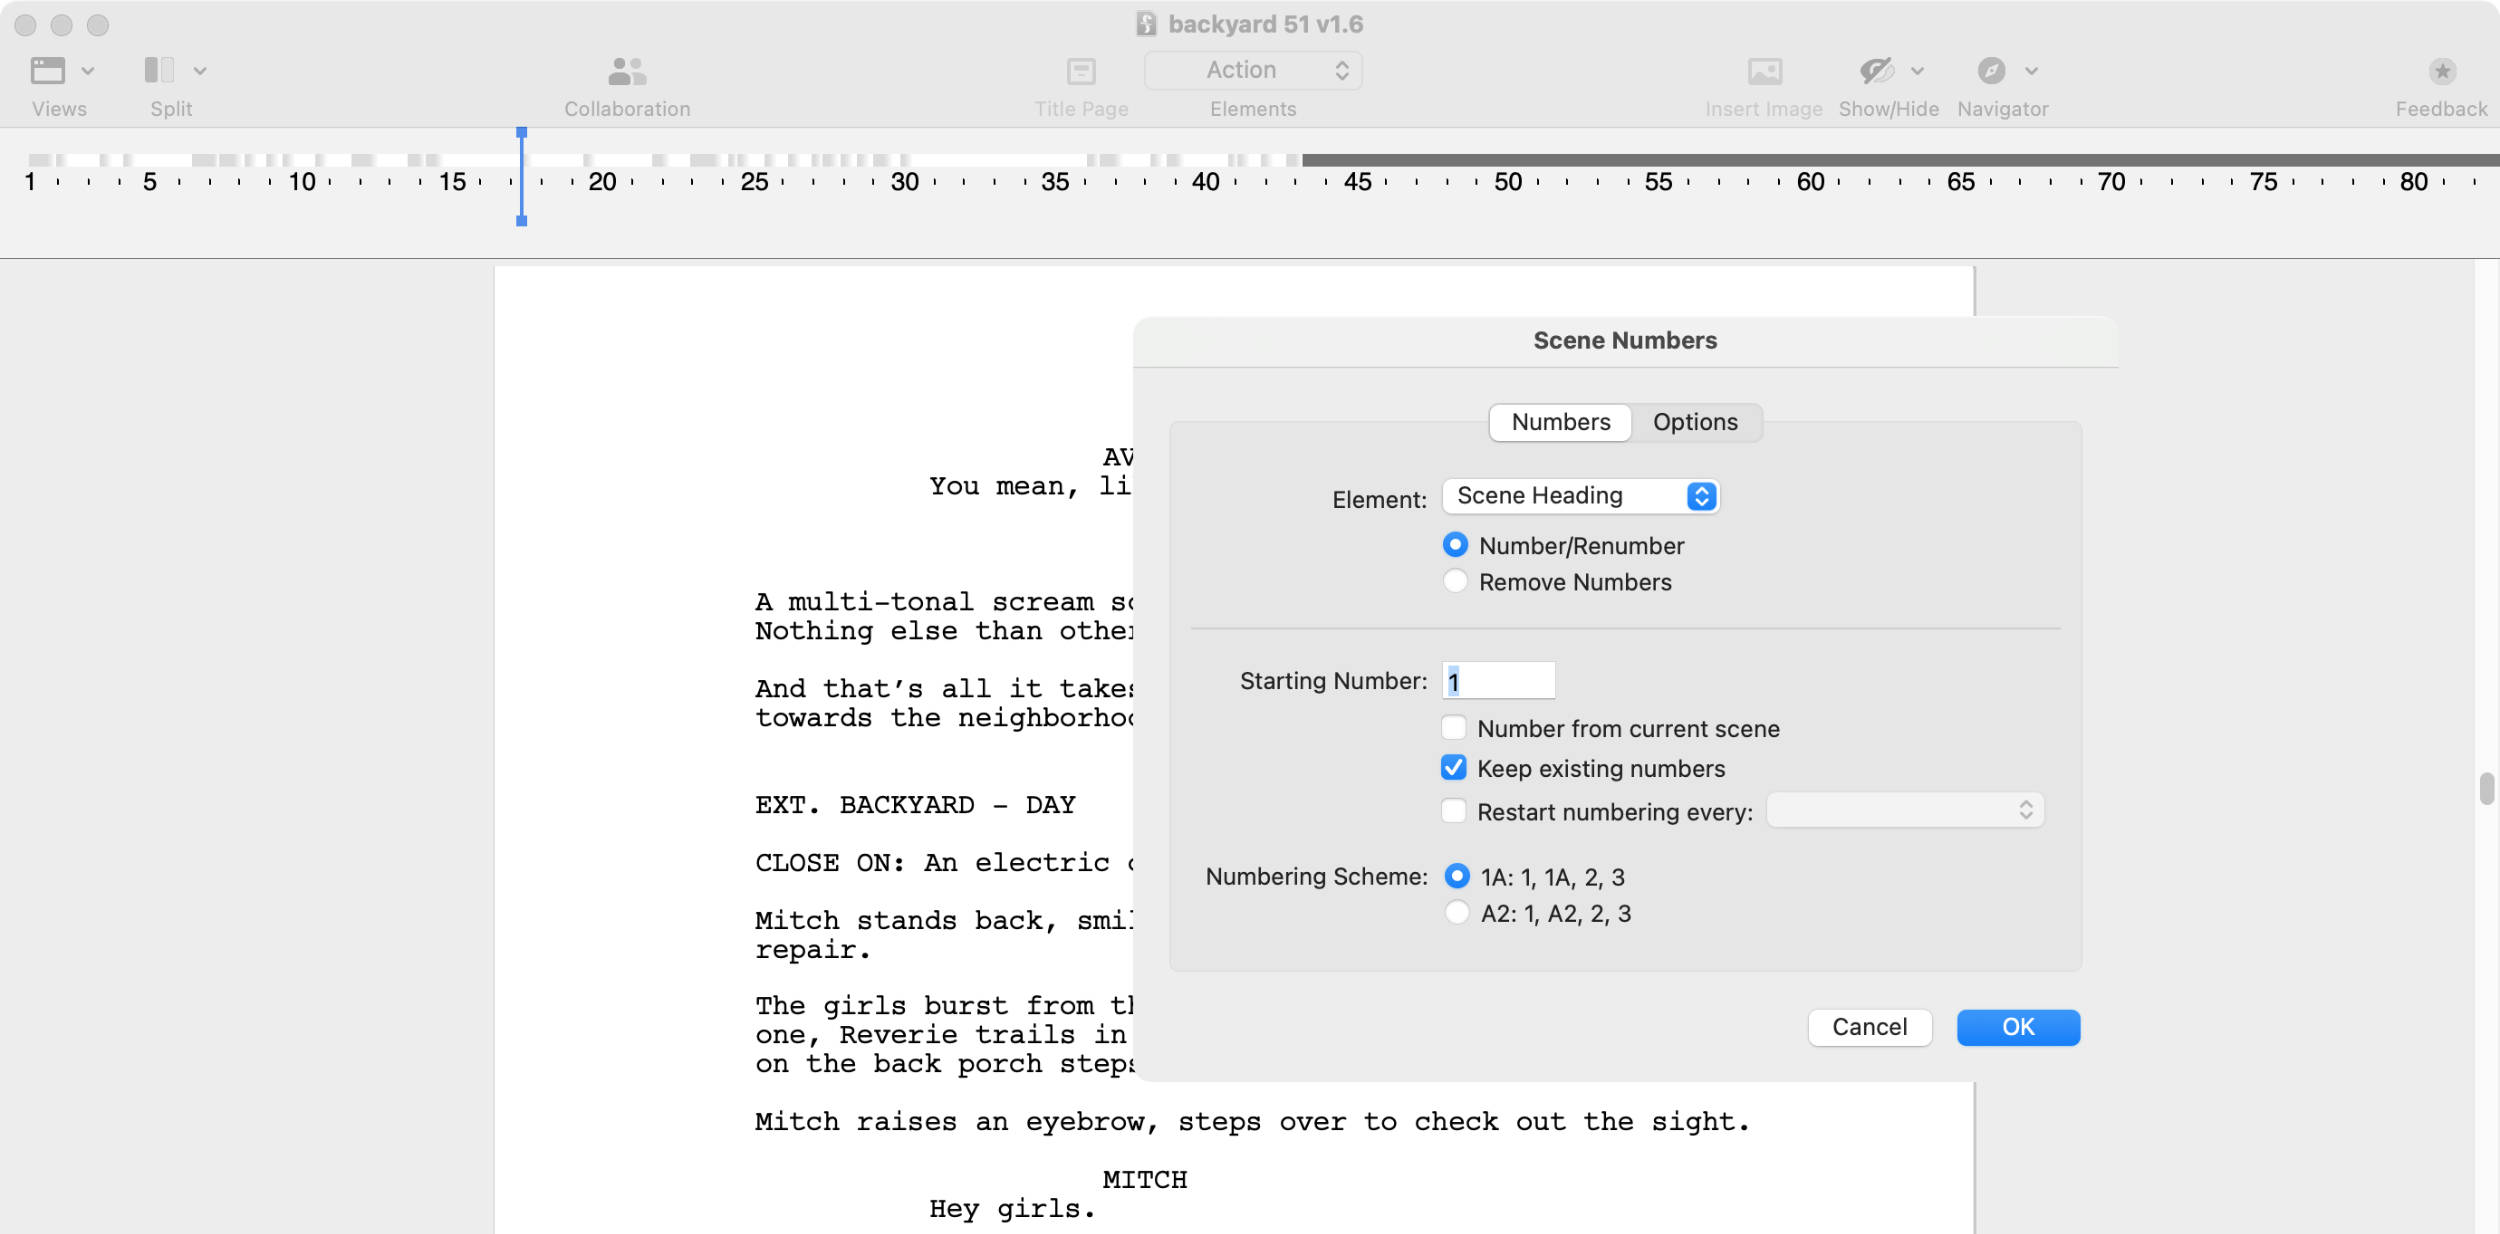Click the document icon in title bar

pos(1146,24)
